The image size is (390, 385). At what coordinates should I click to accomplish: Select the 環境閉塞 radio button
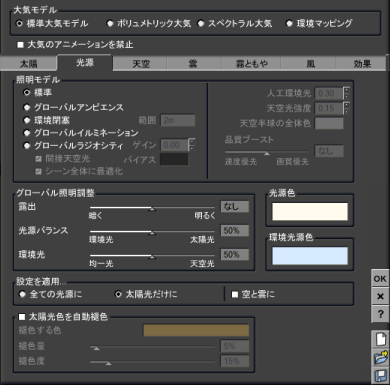[x=27, y=120]
